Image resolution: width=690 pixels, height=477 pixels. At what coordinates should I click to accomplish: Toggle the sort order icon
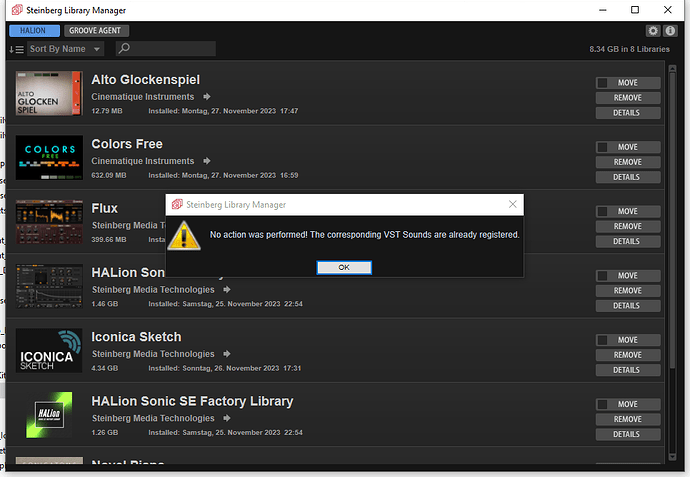16,49
